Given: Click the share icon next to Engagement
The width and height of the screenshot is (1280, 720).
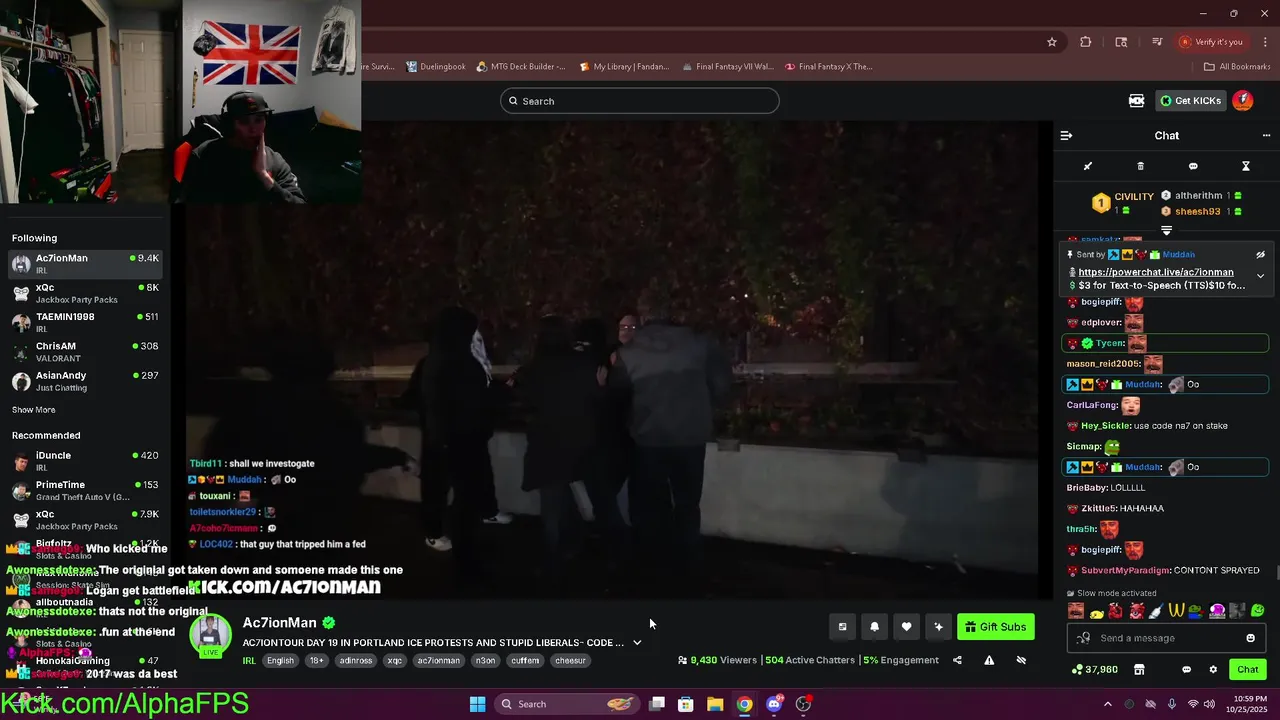Looking at the screenshot, I should (x=957, y=660).
